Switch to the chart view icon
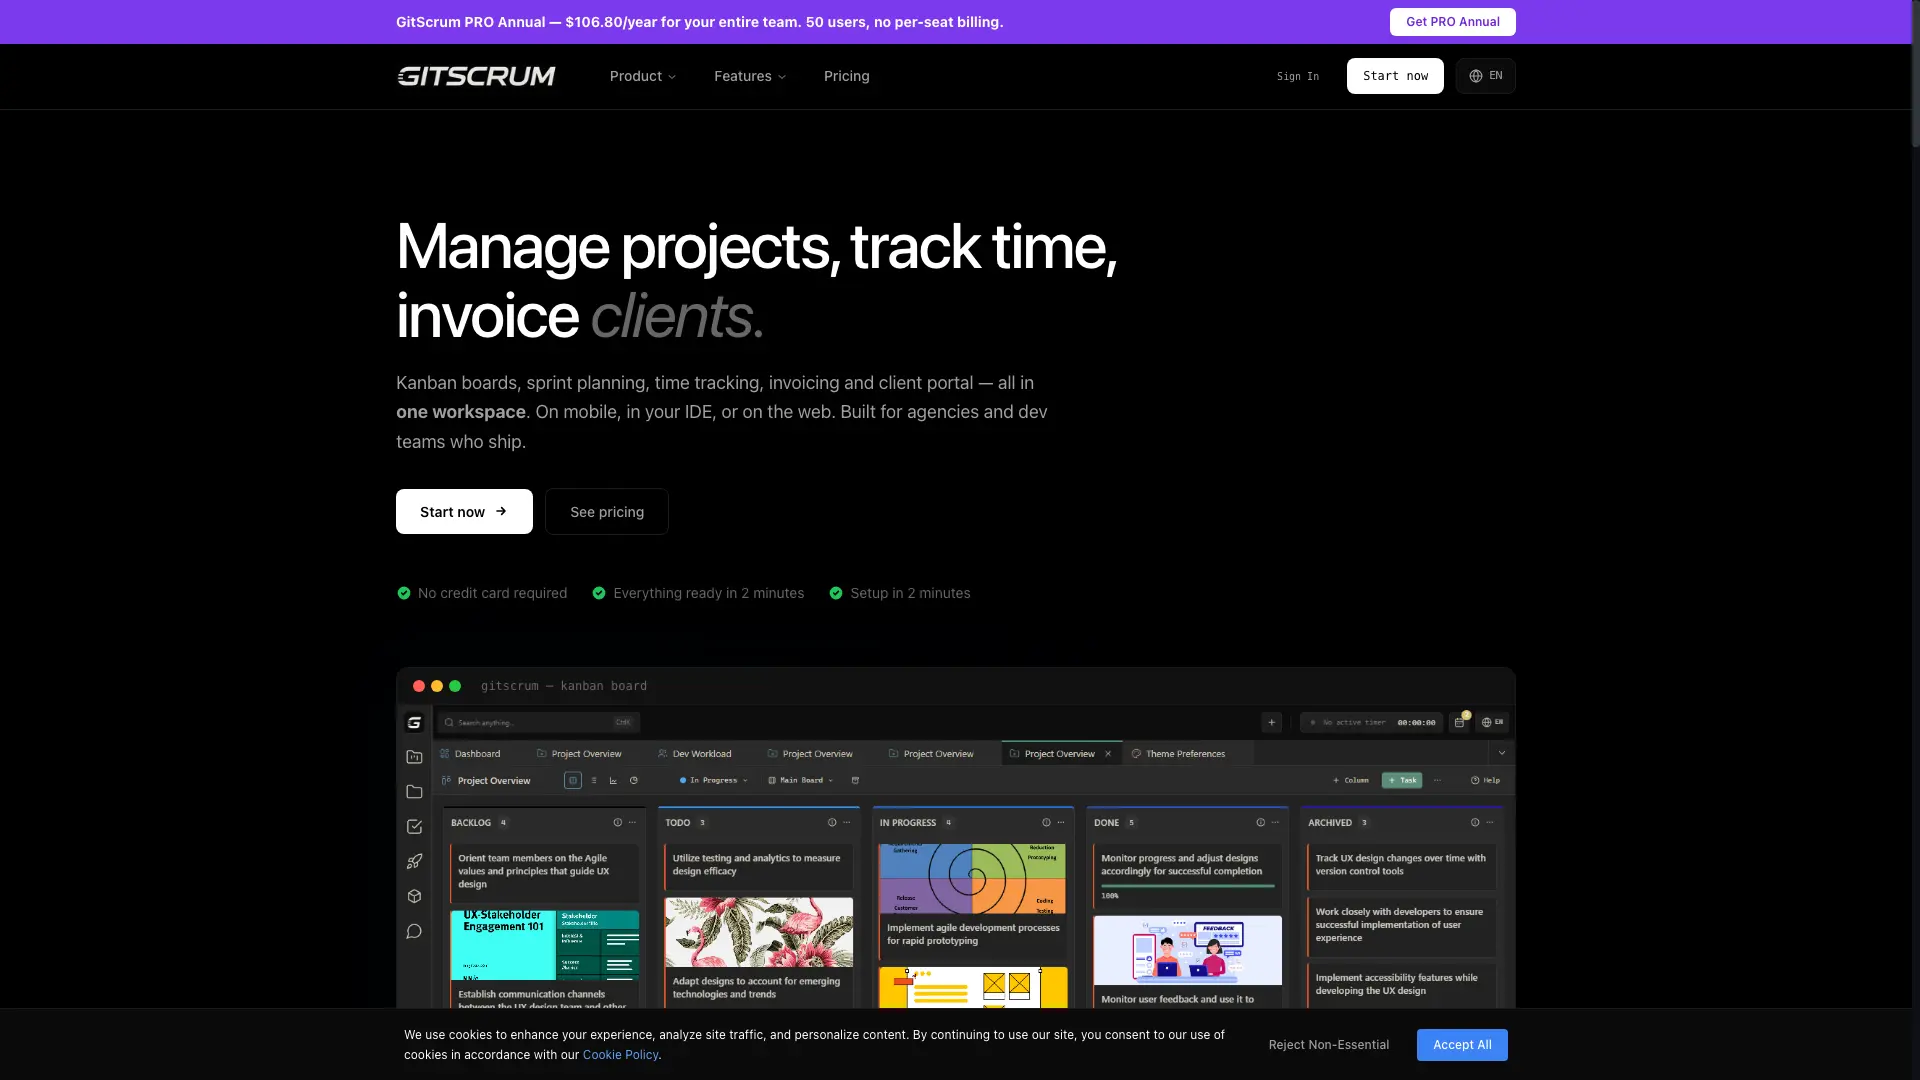Screen dimensions: 1920x1080 click(613, 780)
